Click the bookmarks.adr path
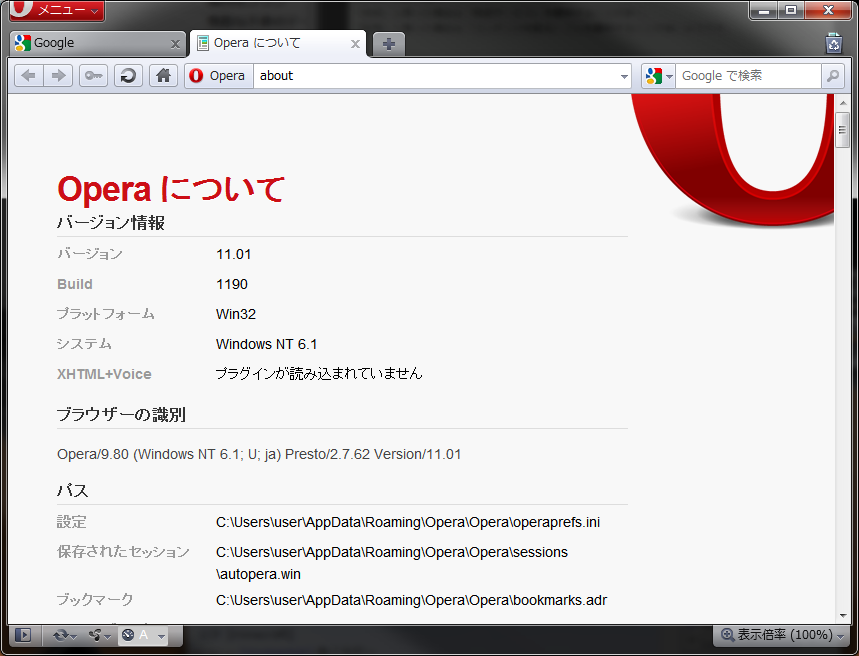This screenshot has width=859, height=656. 411,601
